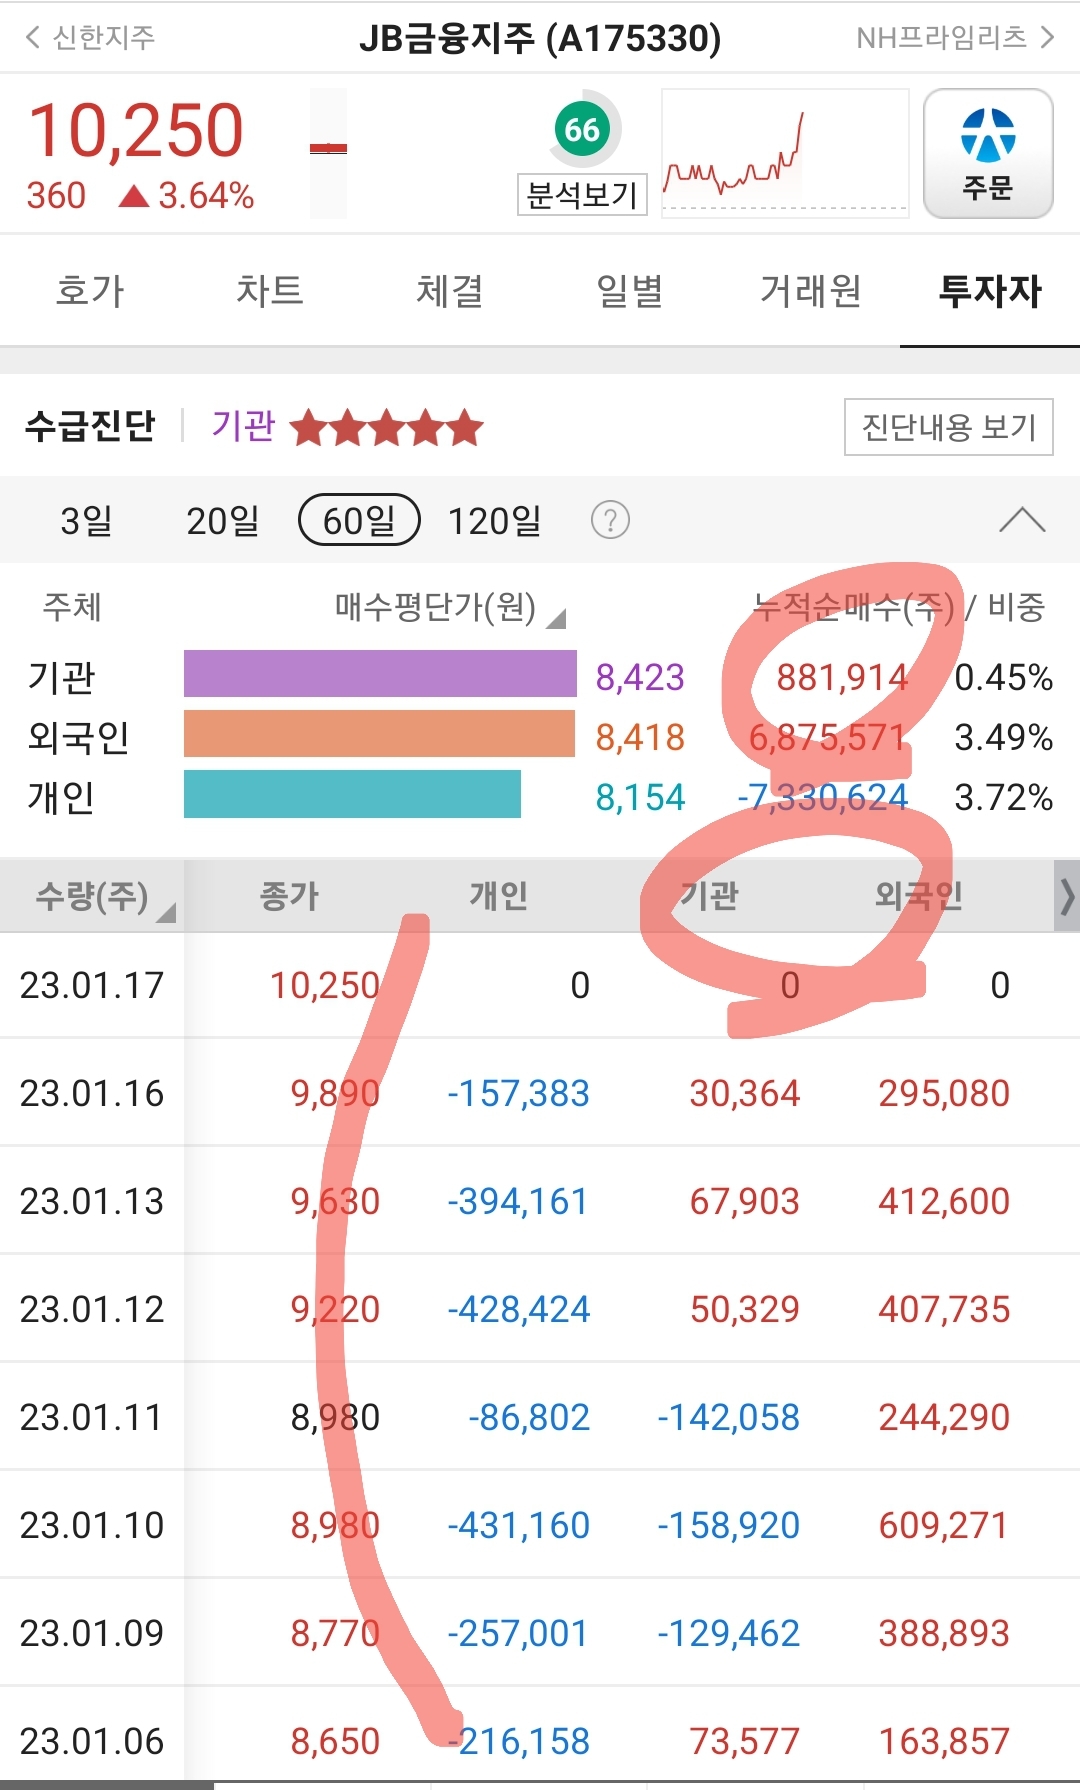
Task: Select the 23.01.10 date row
Action: (x=540, y=1525)
